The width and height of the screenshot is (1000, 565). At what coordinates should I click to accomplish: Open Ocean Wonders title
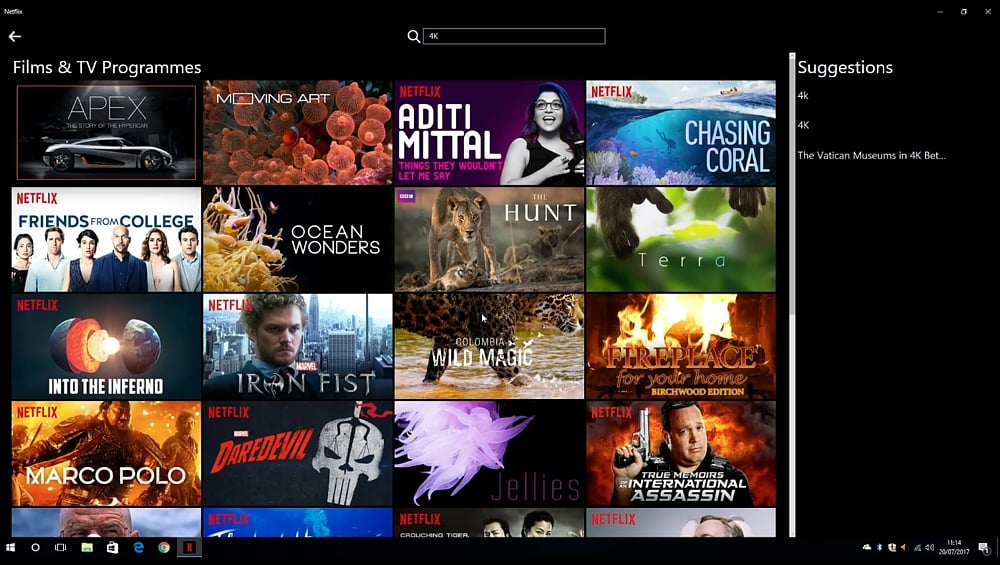[x=298, y=239]
